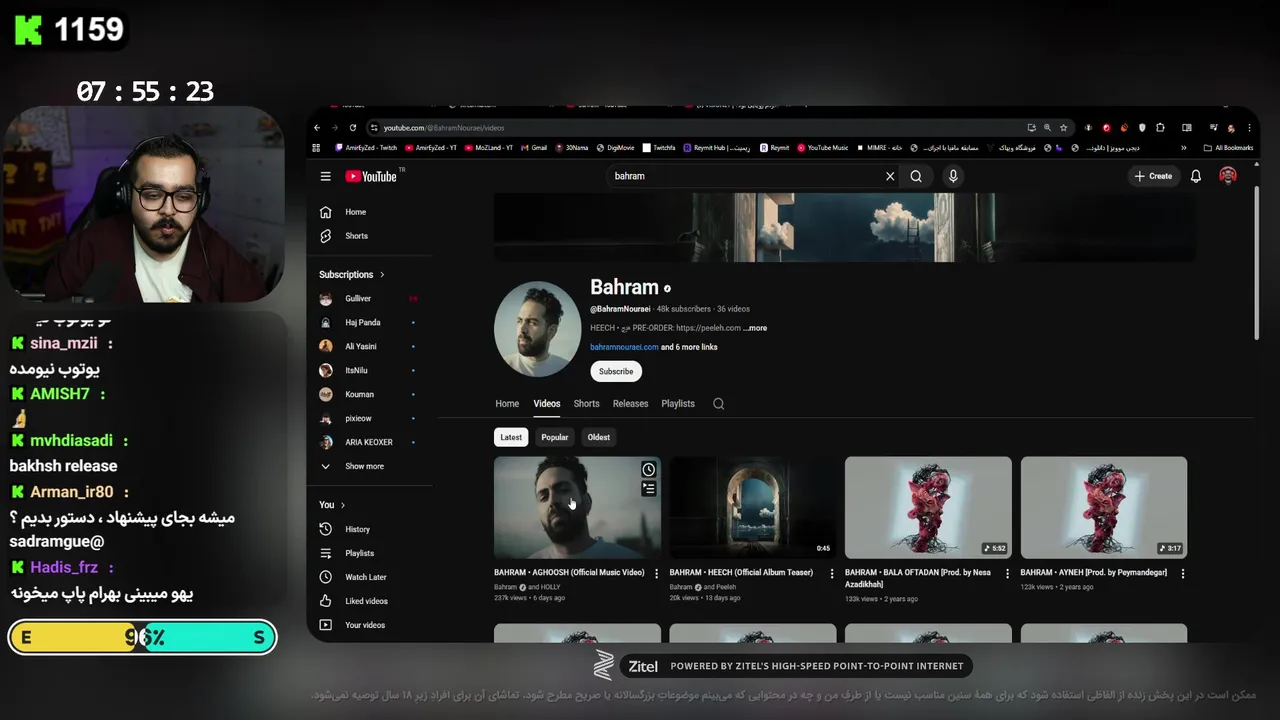Open the AYNEH video thumbnail
The width and height of the screenshot is (1280, 720).
(1104, 507)
